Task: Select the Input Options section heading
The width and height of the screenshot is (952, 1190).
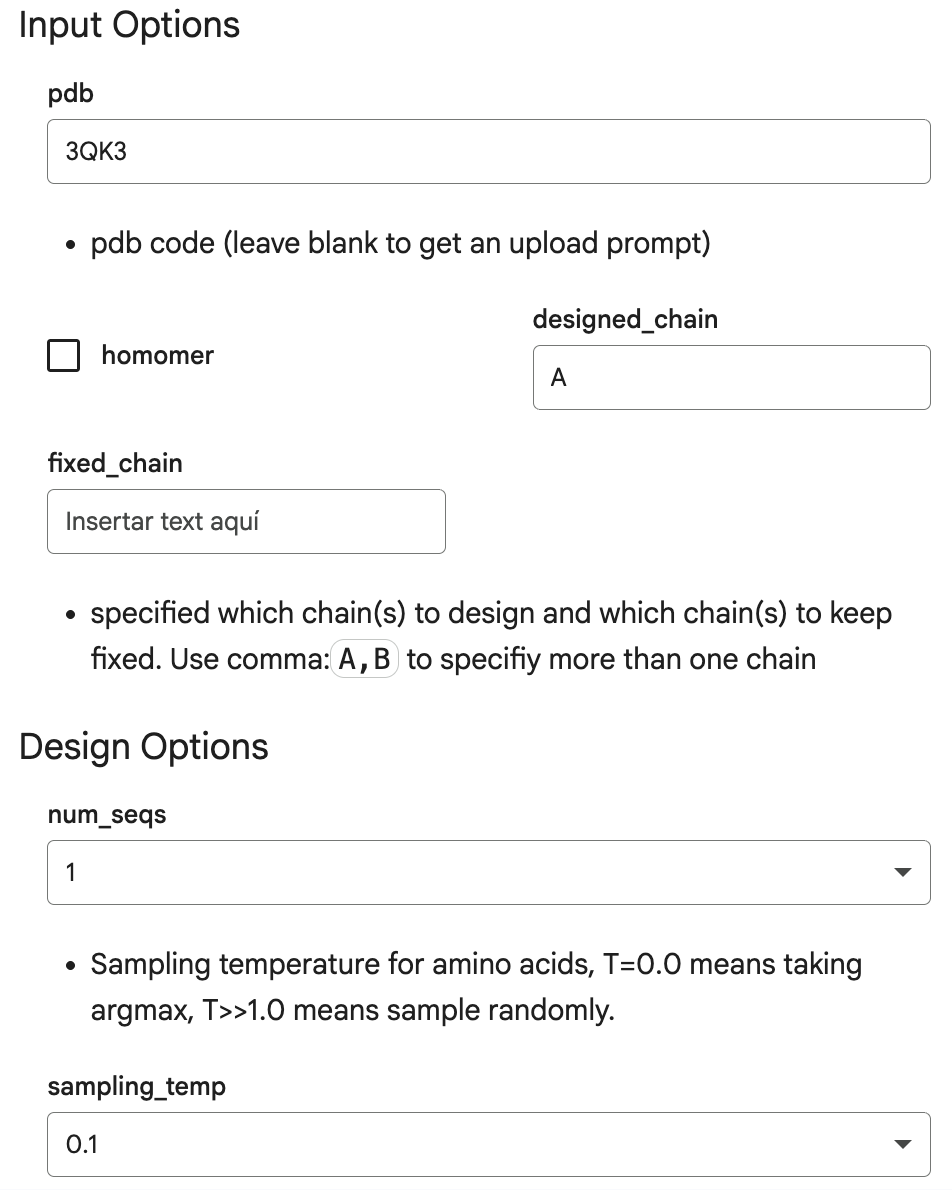Action: [x=129, y=25]
